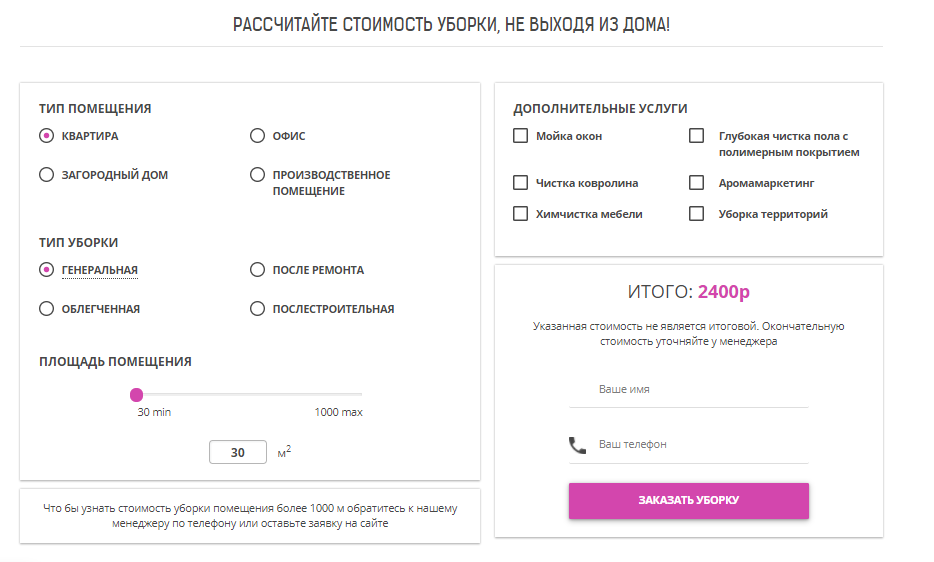Select the Офис room type
934x562 pixels.
coord(257,136)
